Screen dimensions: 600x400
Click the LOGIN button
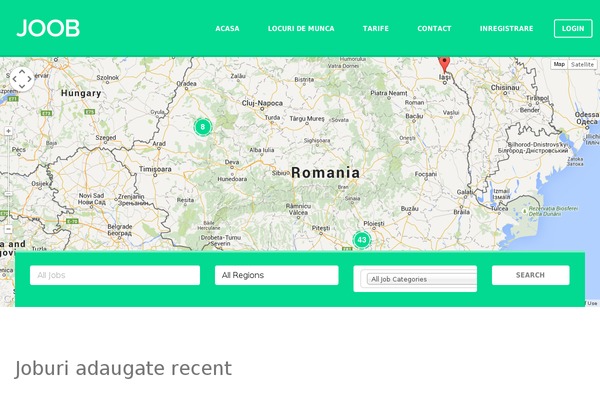pos(573,28)
